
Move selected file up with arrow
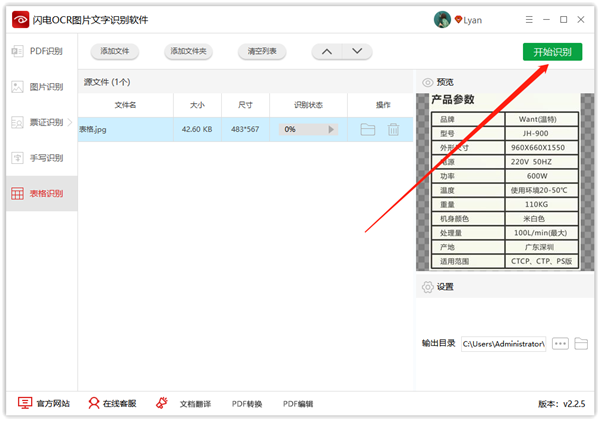tap(327, 51)
